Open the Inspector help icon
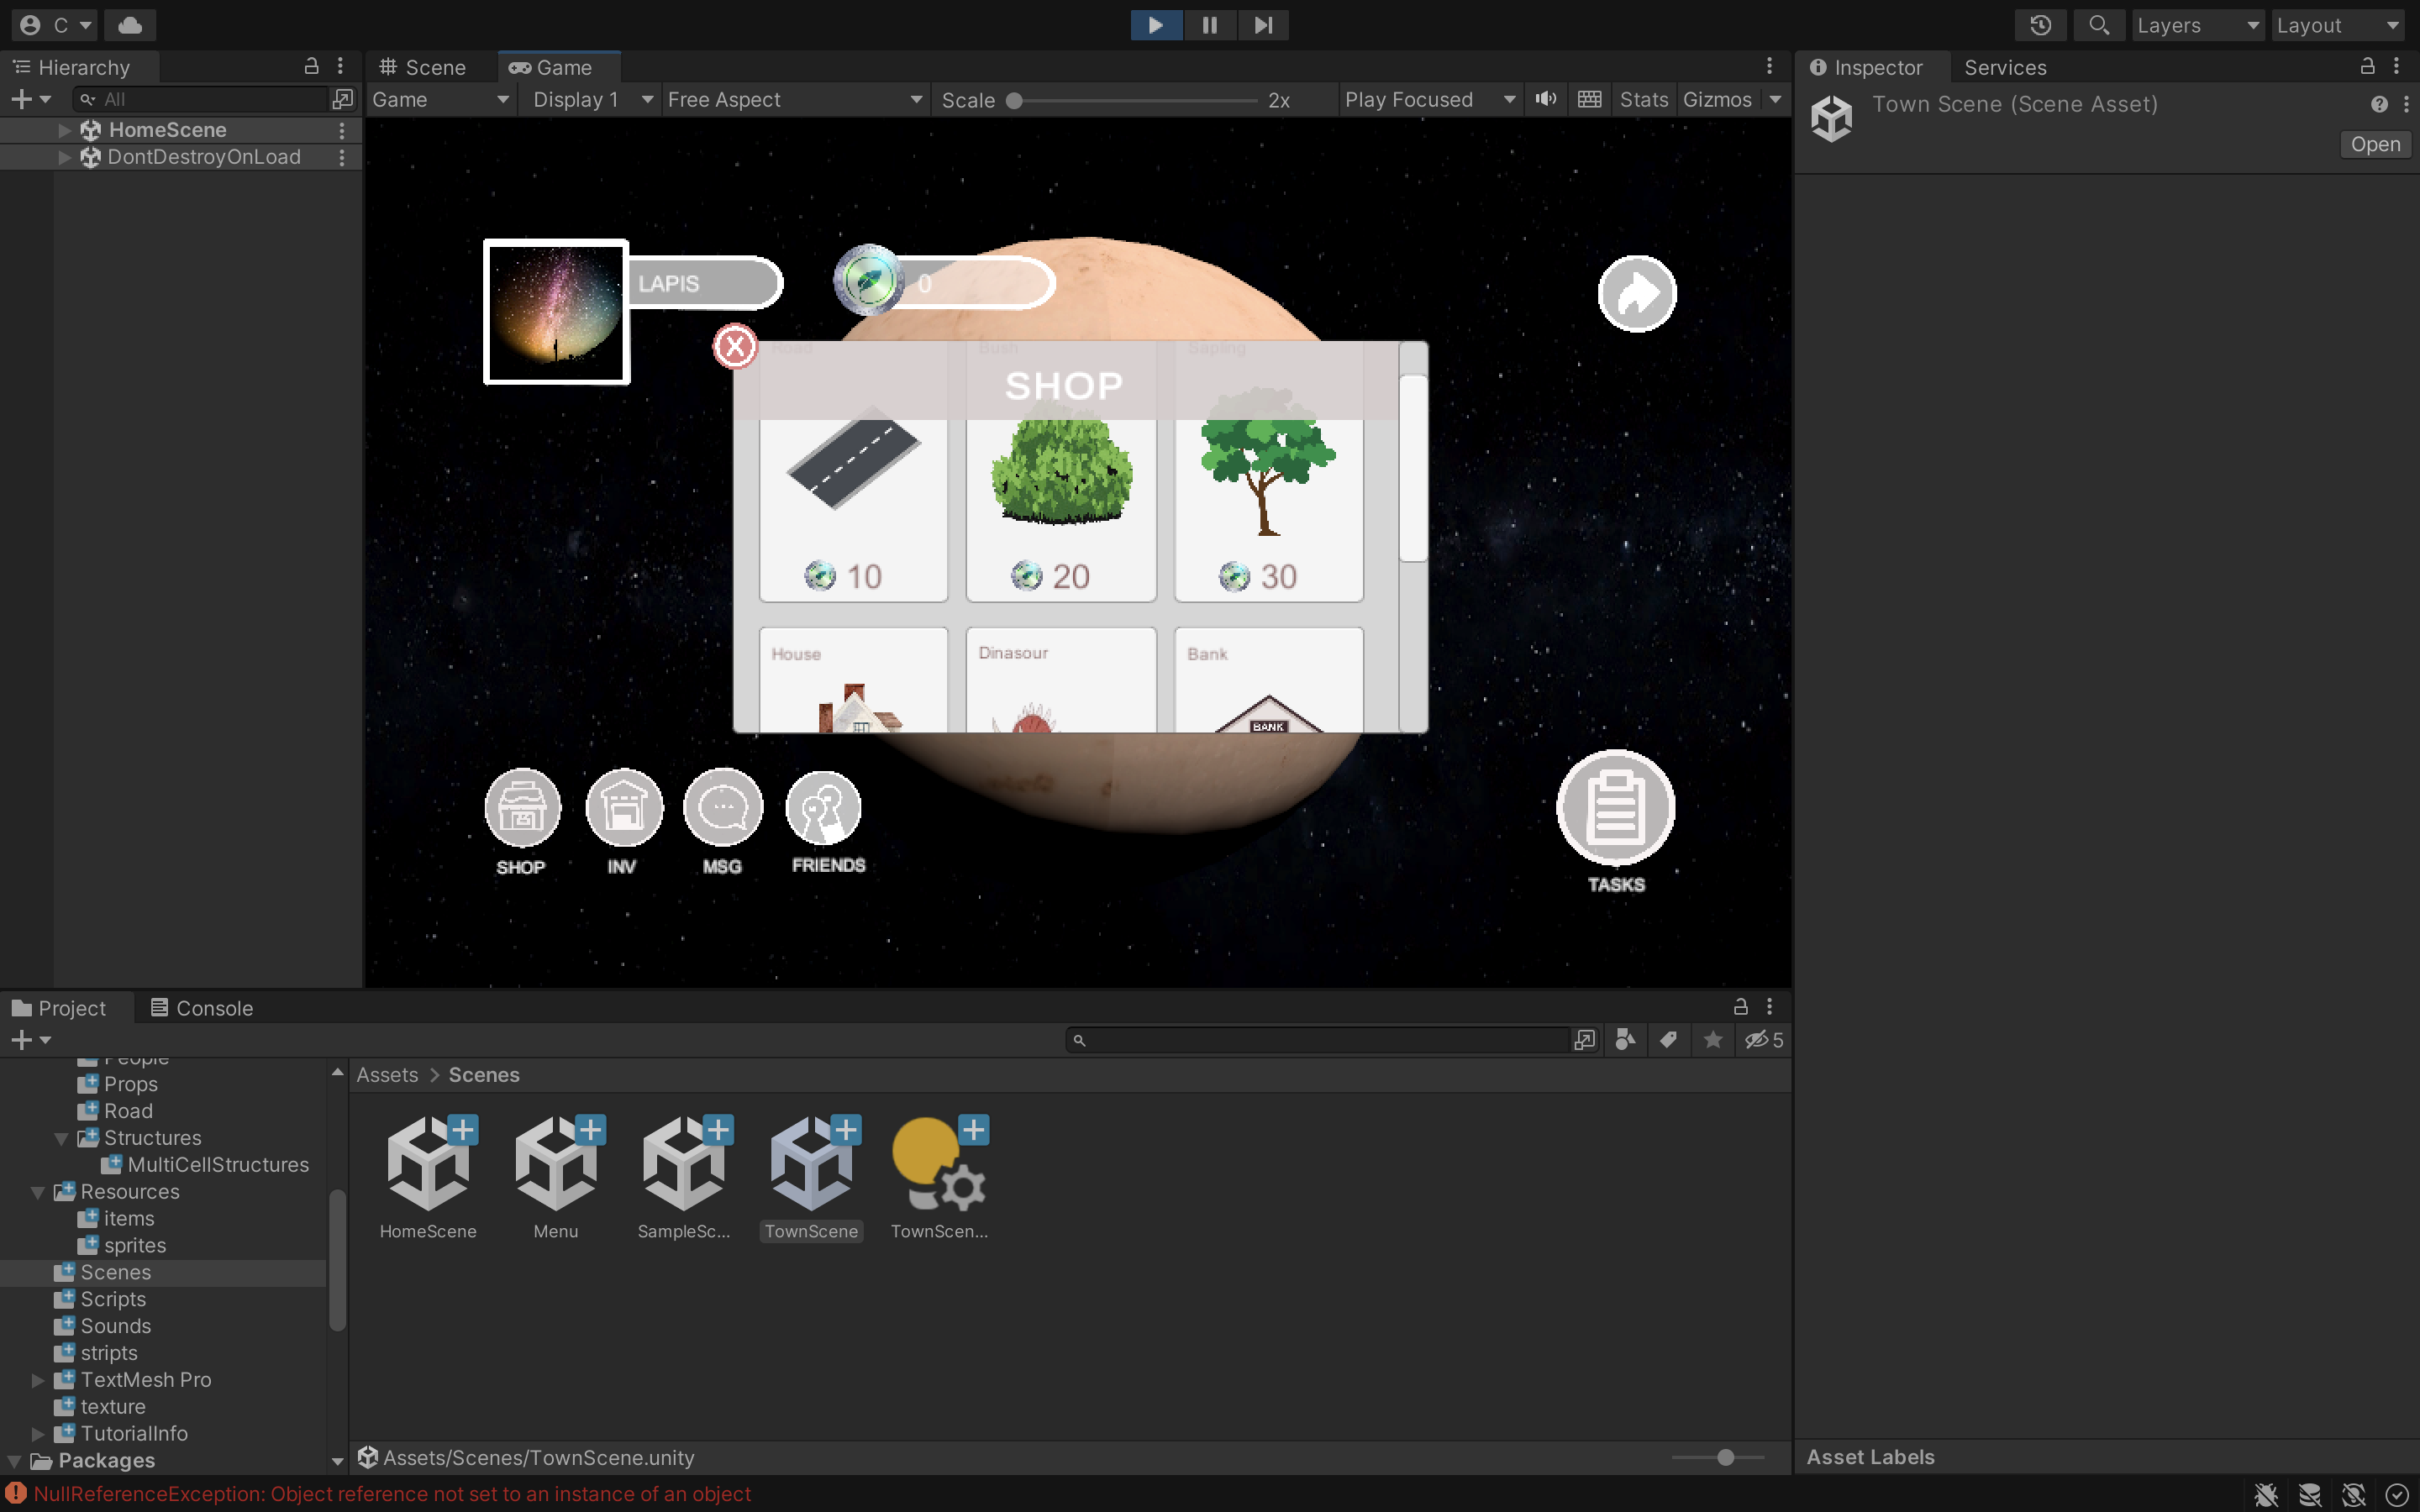Image resolution: width=2420 pixels, height=1512 pixels. pyautogui.click(x=2379, y=104)
